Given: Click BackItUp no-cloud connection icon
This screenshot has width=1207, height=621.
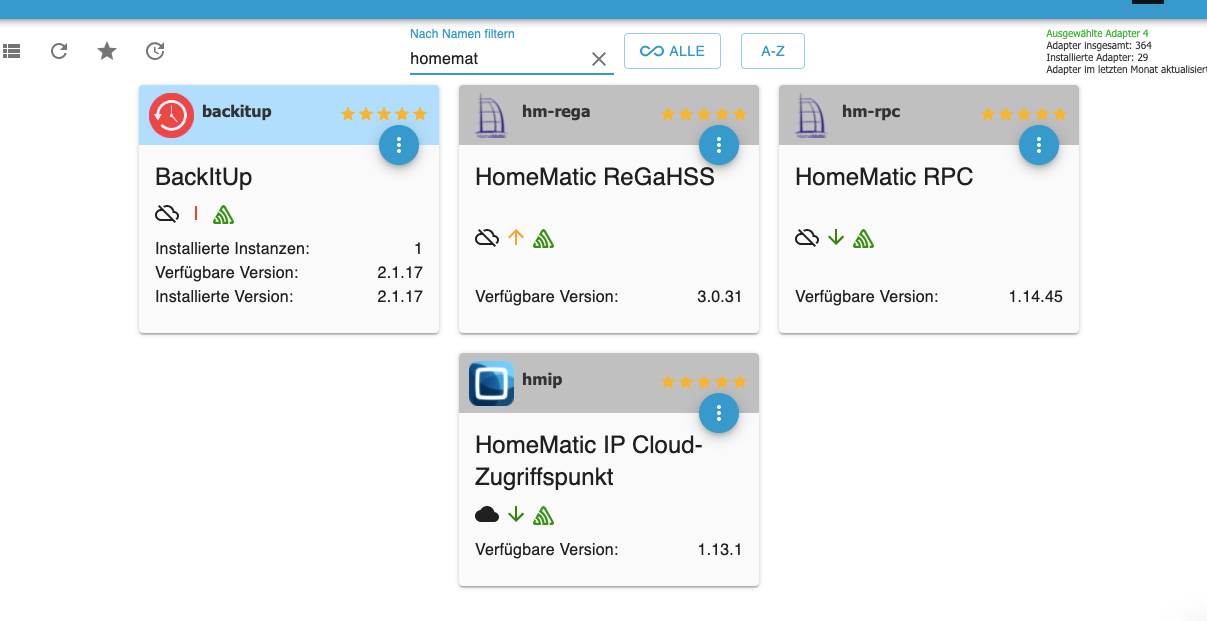Looking at the screenshot, I should (167, 213).
